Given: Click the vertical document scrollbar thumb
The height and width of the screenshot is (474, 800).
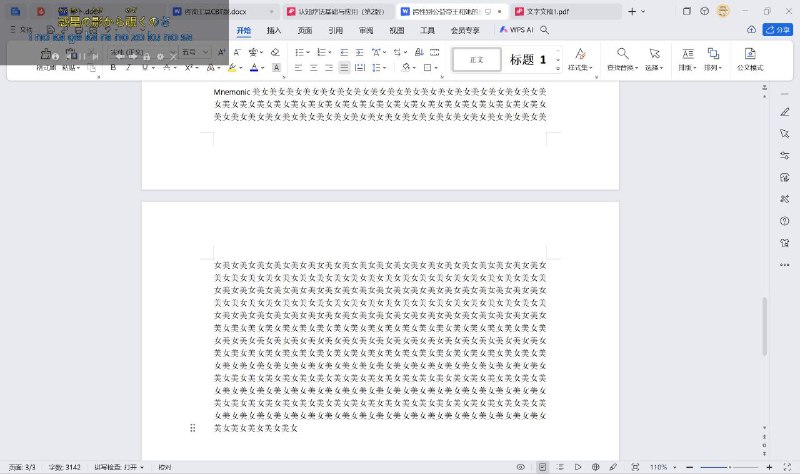Looking at the screenshot, I should click(764, 326).
